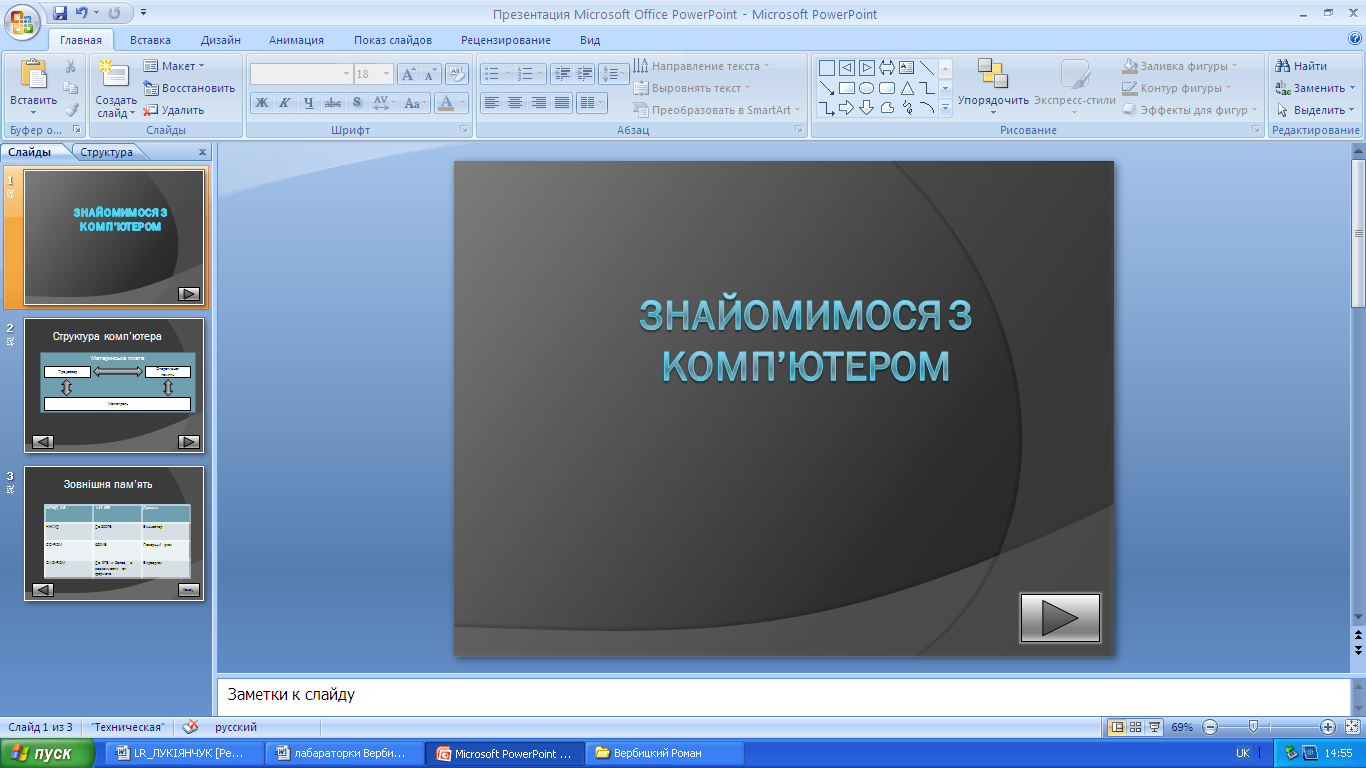Image resolution: width=1366 pixels, height=768 pixels.
Task: Open the Office button menu
Action: (22, 20)
